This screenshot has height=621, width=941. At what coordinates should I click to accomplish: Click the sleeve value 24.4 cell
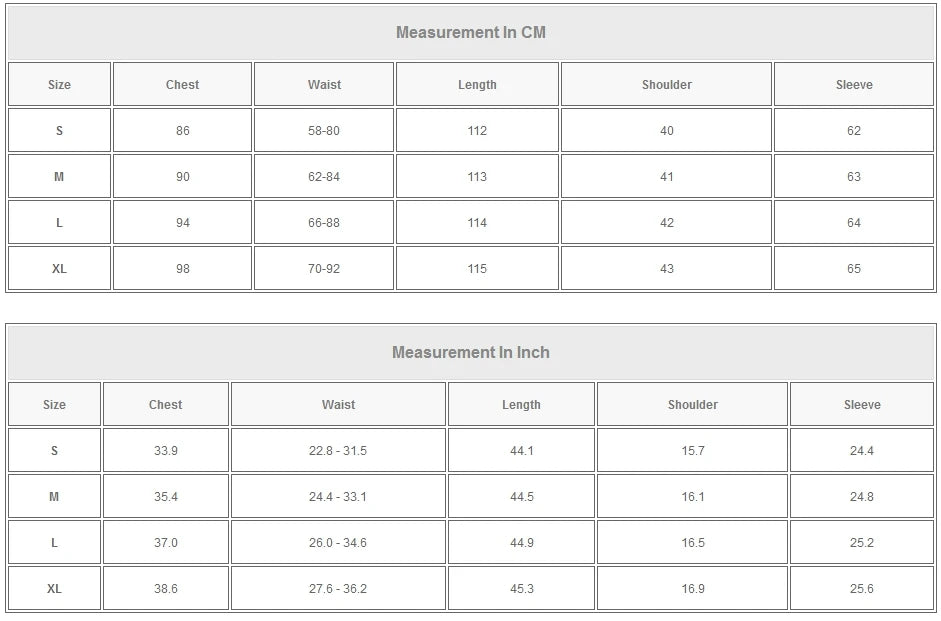(862, 451)
